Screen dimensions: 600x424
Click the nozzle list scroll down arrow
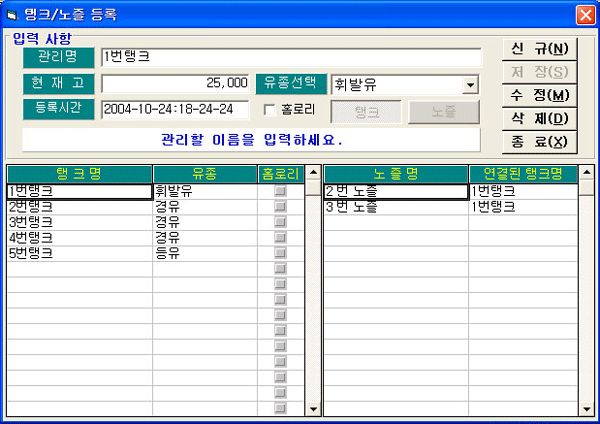click(587, 409)
